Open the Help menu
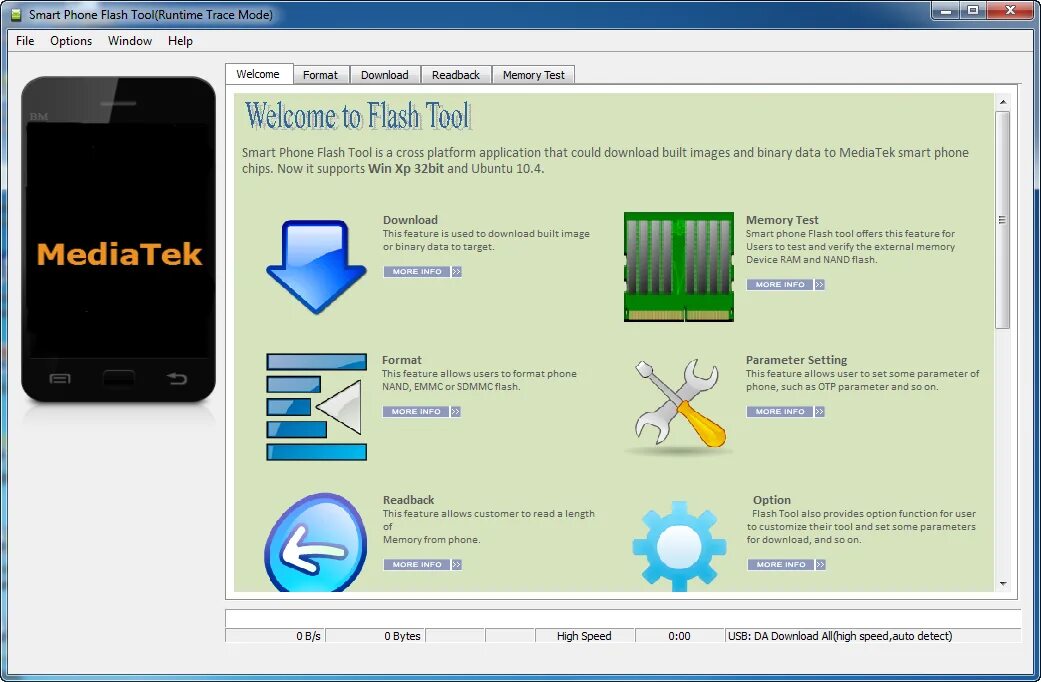The width and height of the screenshot is (1041, 682). pos(180,41)
